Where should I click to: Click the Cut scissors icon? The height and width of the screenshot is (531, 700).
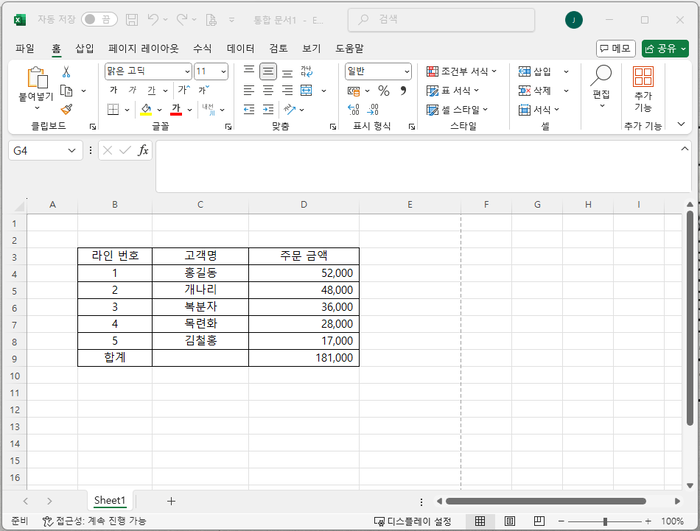coord(66,72)
